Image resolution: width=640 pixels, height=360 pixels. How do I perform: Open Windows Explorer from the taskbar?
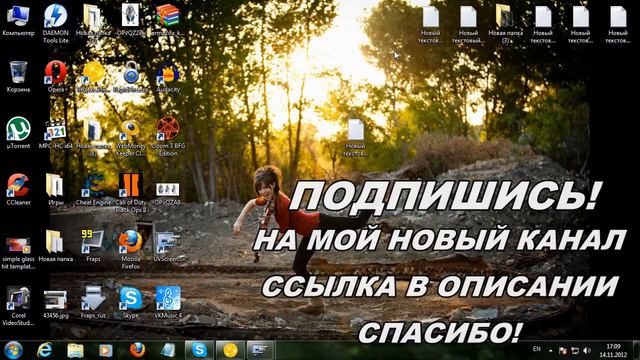pyautogui.click(x=76, y=350)
